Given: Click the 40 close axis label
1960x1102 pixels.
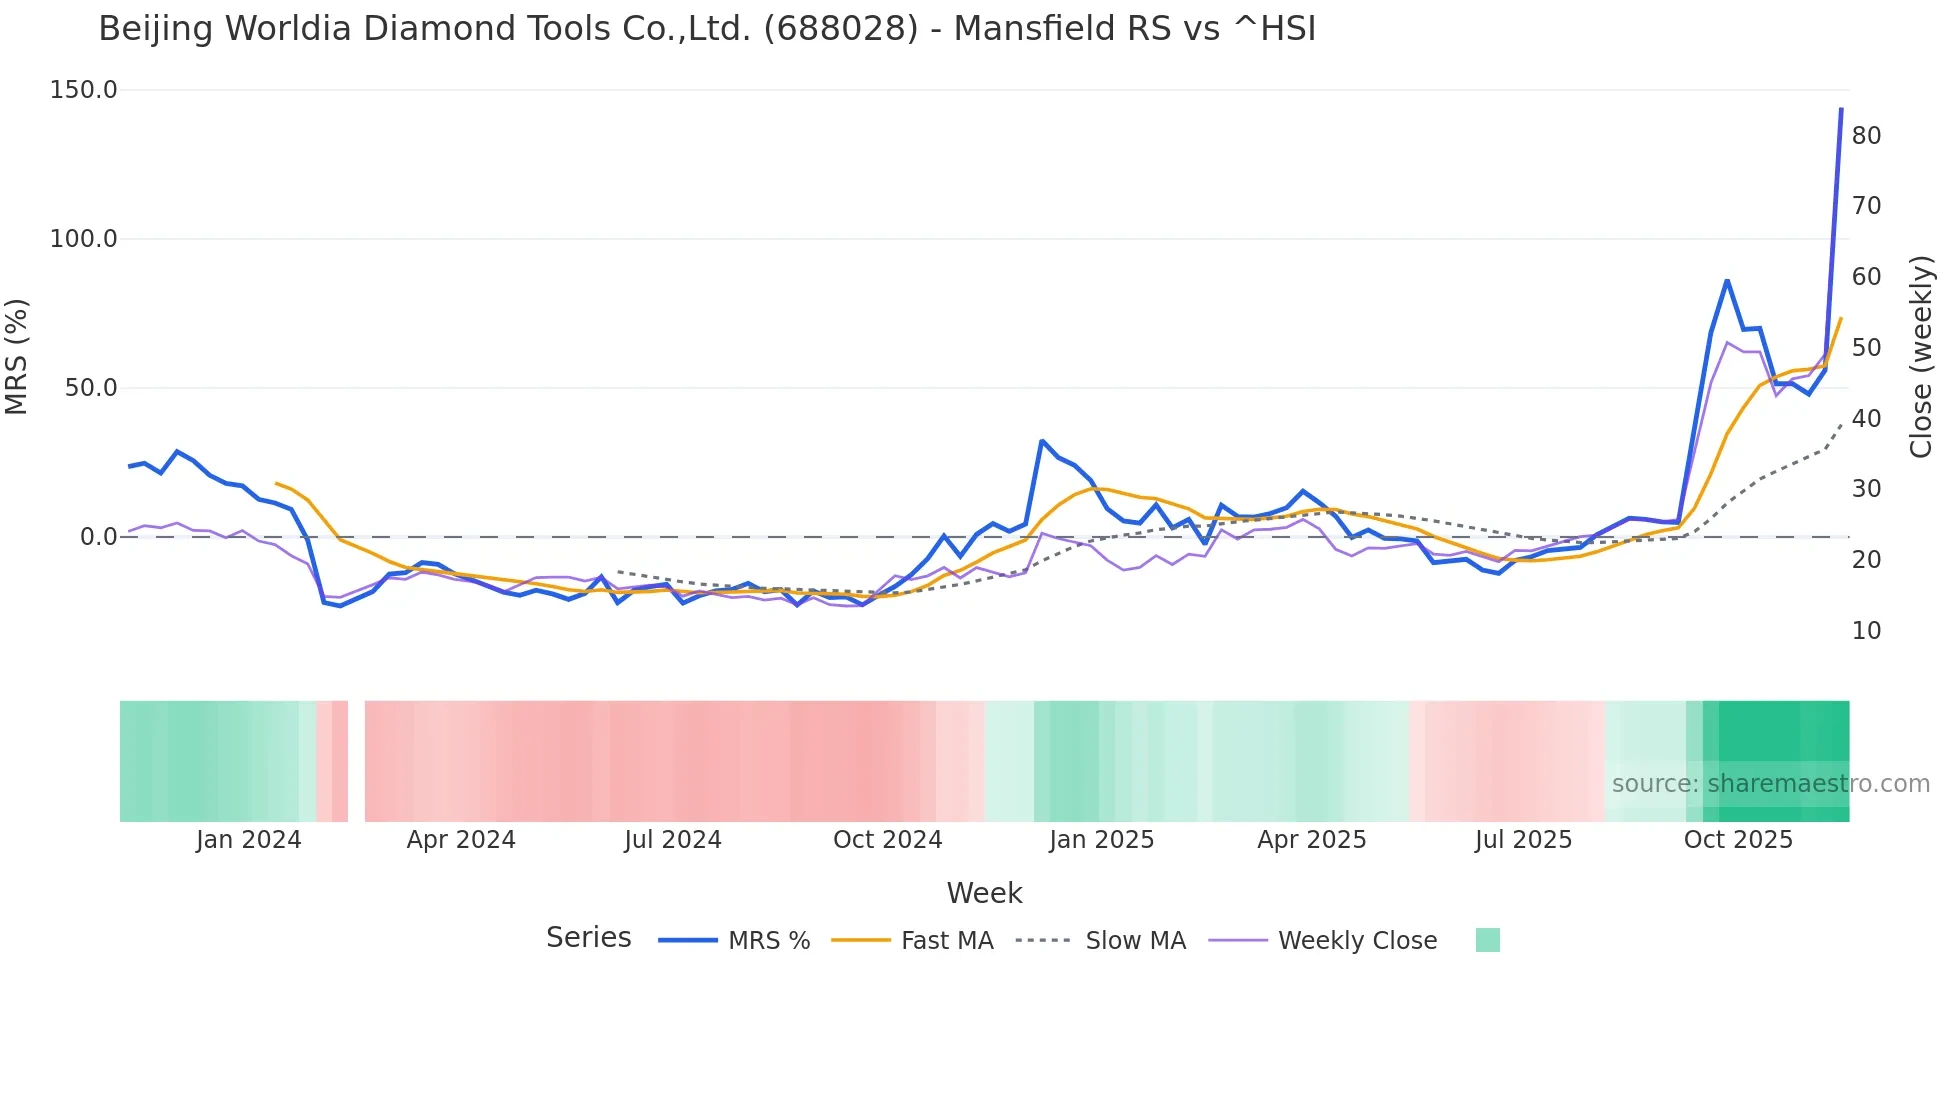Looking at the screenshot, I should [x=1867, y=419].
